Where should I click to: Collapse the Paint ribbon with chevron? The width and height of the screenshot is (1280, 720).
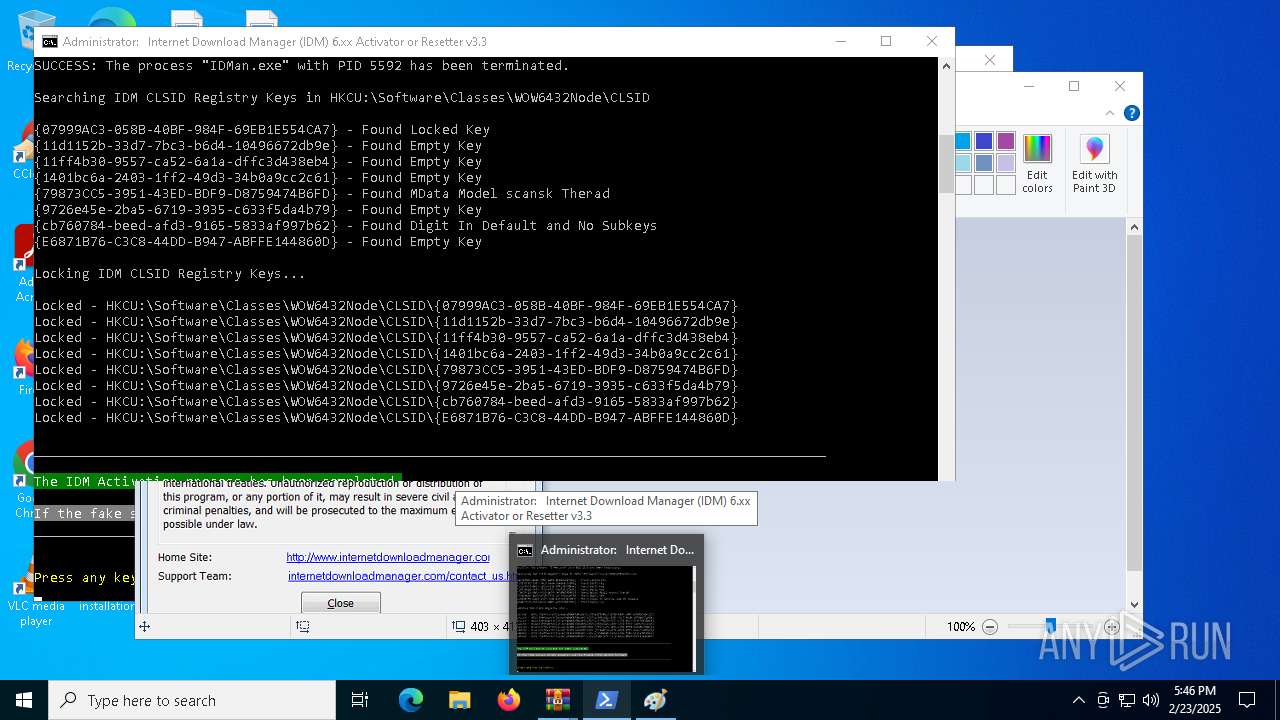[x=1110, y=113]
